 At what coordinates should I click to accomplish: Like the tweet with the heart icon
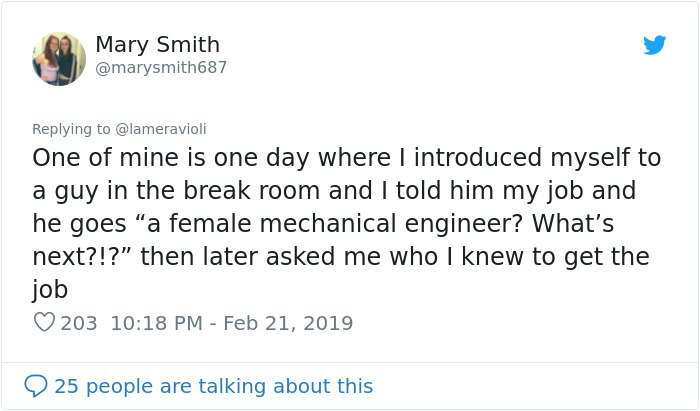tap(44, 323)
